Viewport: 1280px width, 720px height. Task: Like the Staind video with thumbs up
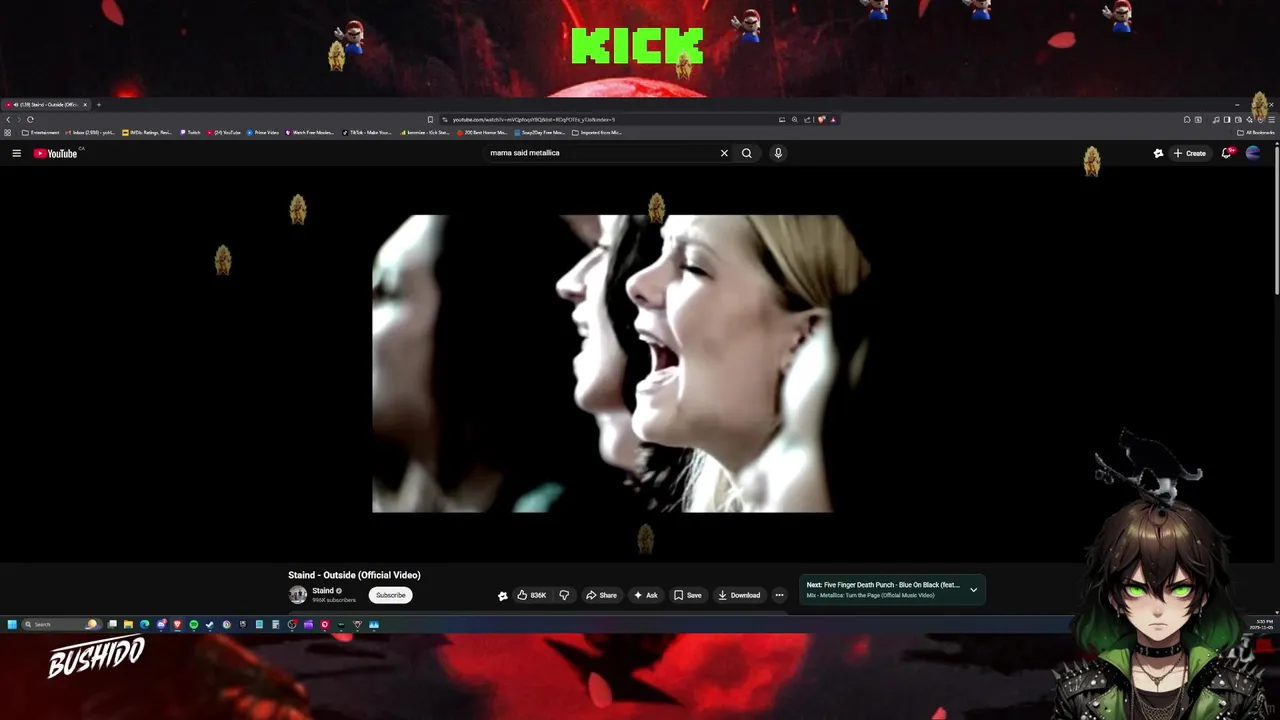(x=532, y=595)
